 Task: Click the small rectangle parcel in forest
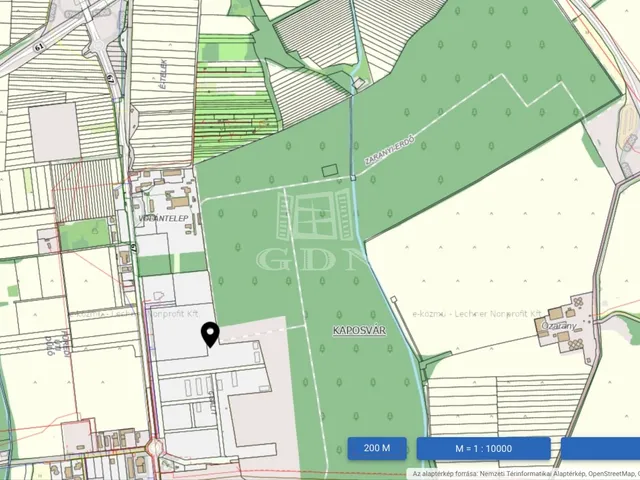[329, 173]
